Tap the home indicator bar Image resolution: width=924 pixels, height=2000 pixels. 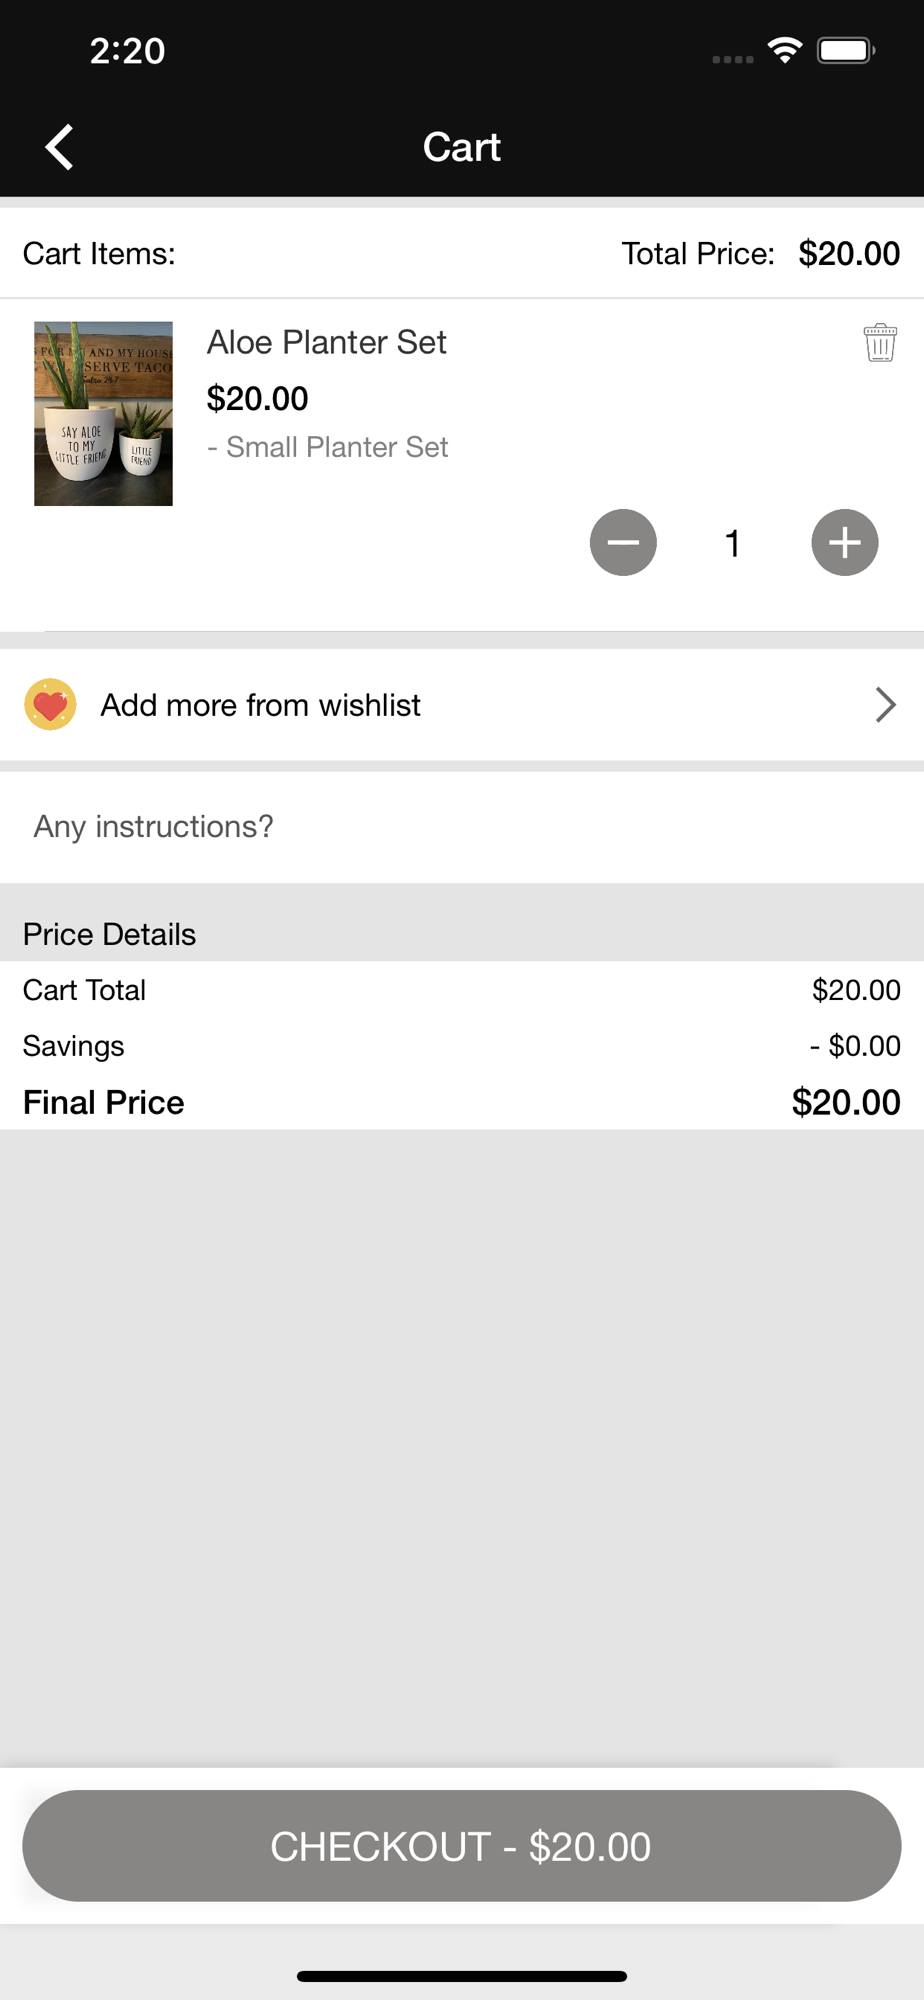(462, 1976)
